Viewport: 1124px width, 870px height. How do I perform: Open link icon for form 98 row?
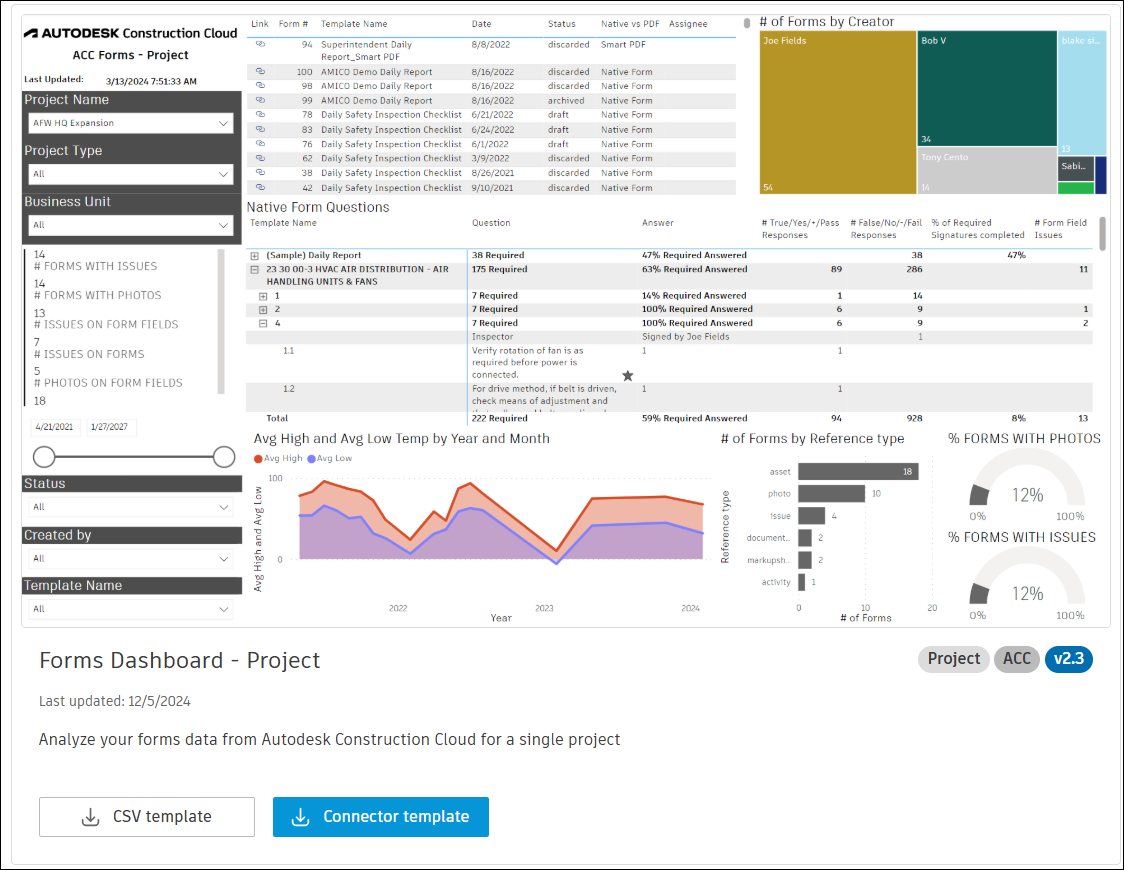[260, 85]
